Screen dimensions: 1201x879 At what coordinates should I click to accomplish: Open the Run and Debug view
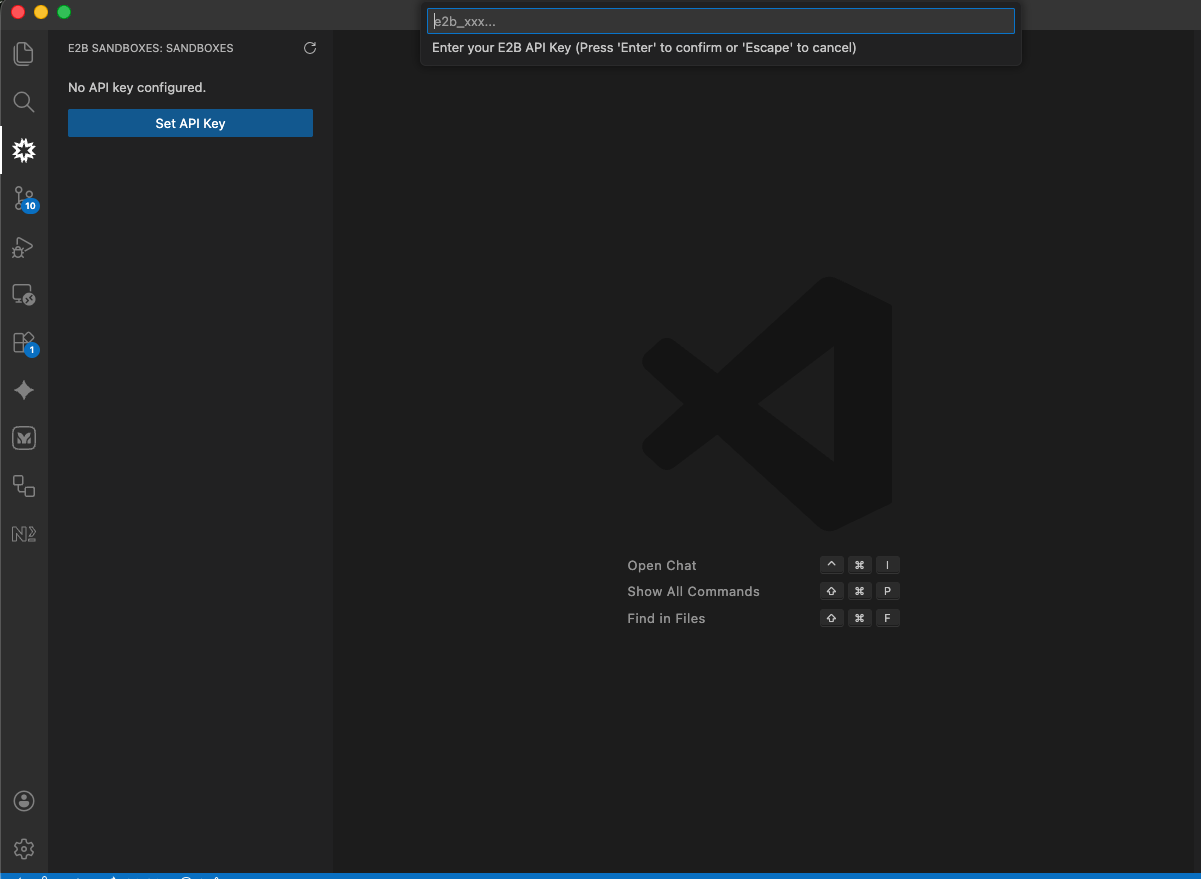point(24,247)
